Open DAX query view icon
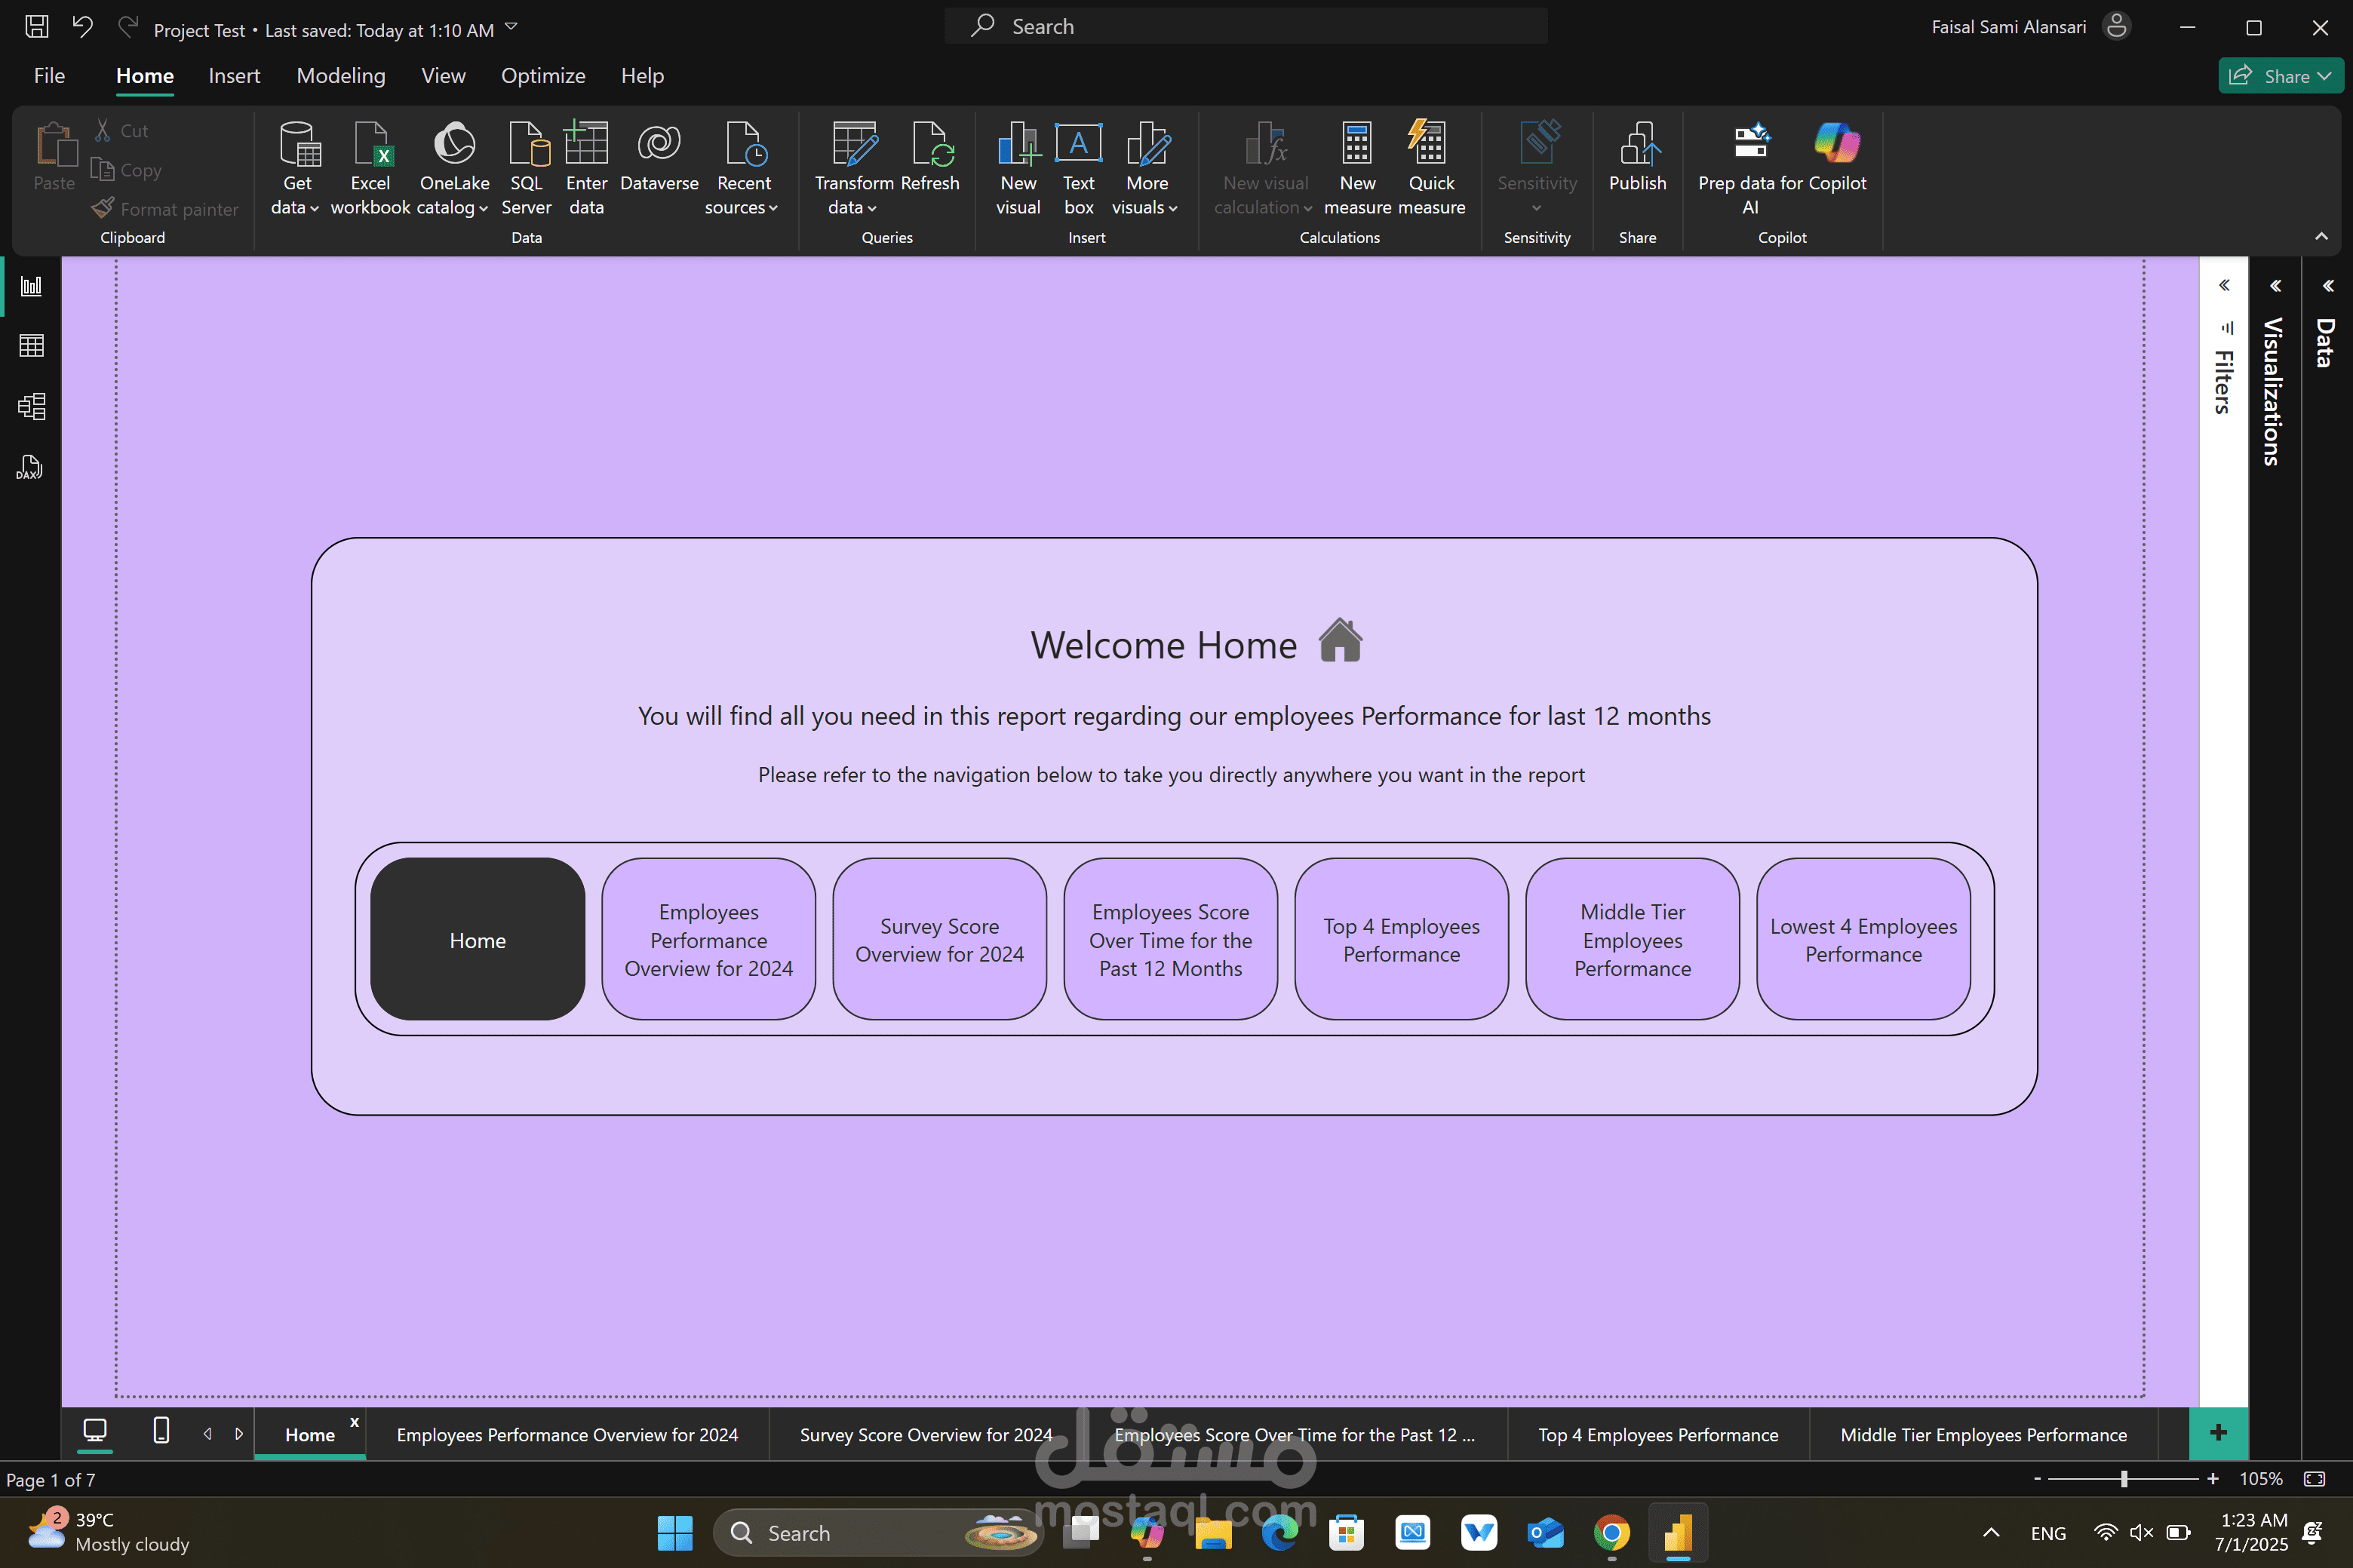This screenshot has width=2353, height=1568. [x=31, y=467]
